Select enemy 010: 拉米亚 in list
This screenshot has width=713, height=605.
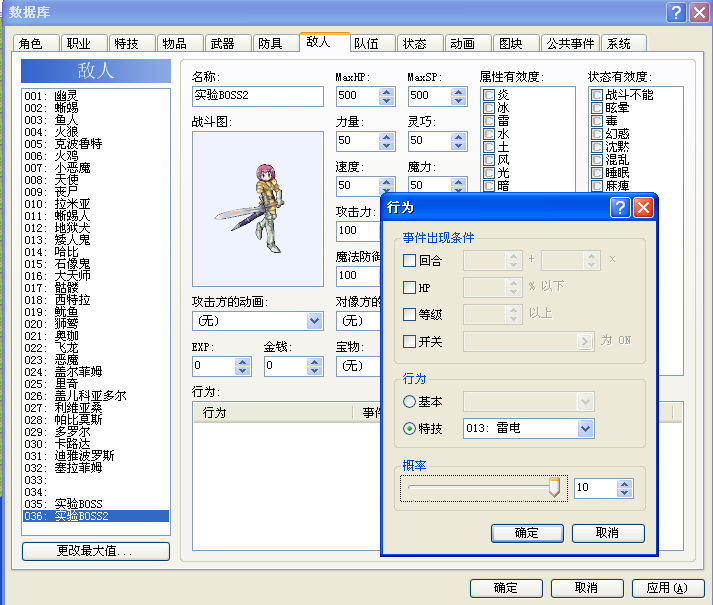pos(95,204)
